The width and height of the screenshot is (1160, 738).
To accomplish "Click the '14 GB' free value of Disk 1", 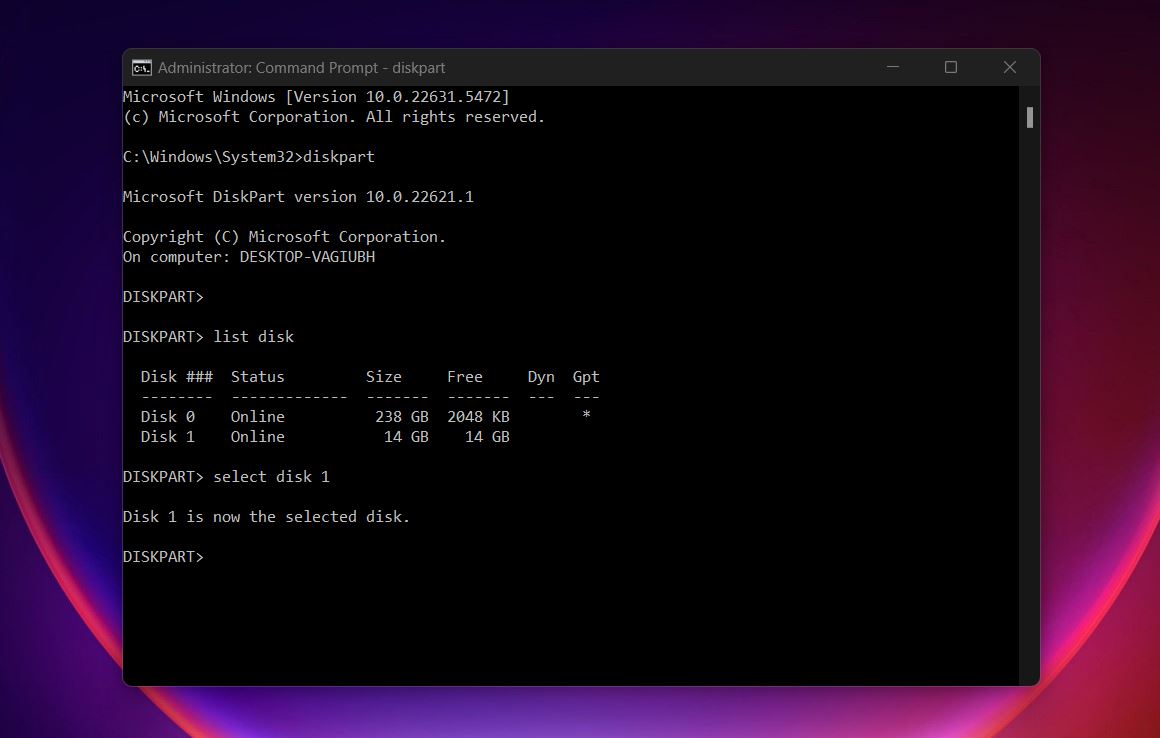I will [x=487, y=436].
